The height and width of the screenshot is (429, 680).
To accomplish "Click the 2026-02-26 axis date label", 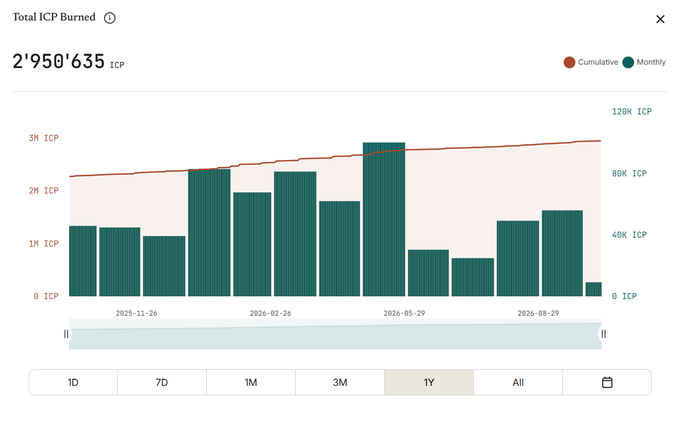I will click(x=270, y=313).
